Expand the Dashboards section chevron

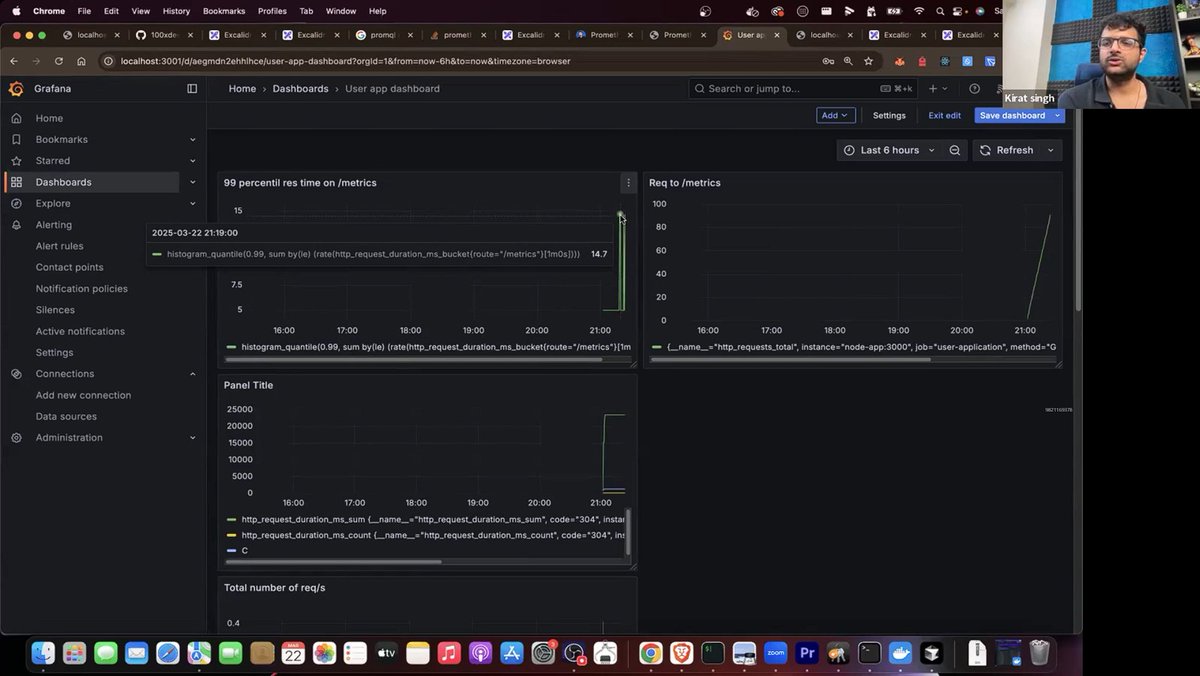coord(193,182)
